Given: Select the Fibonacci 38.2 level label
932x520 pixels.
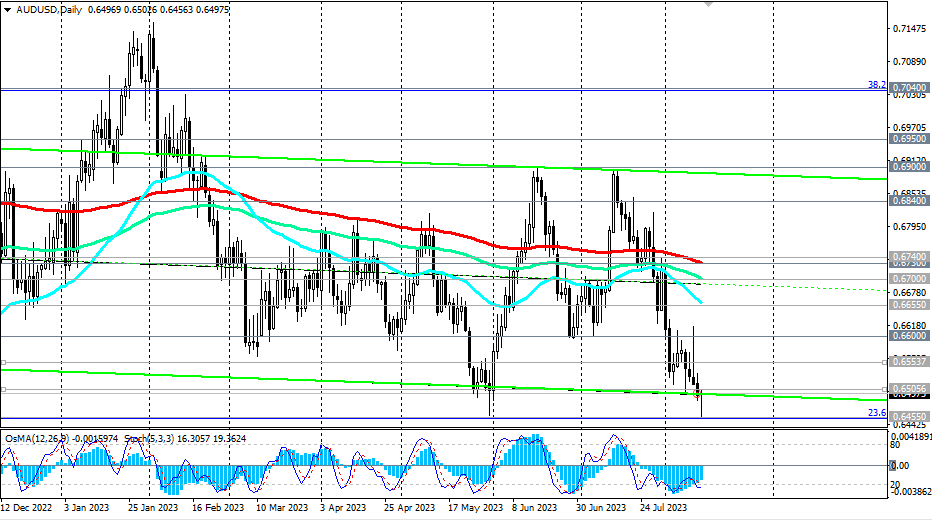Looking at the screenshot, I should [x=876, y=84].
